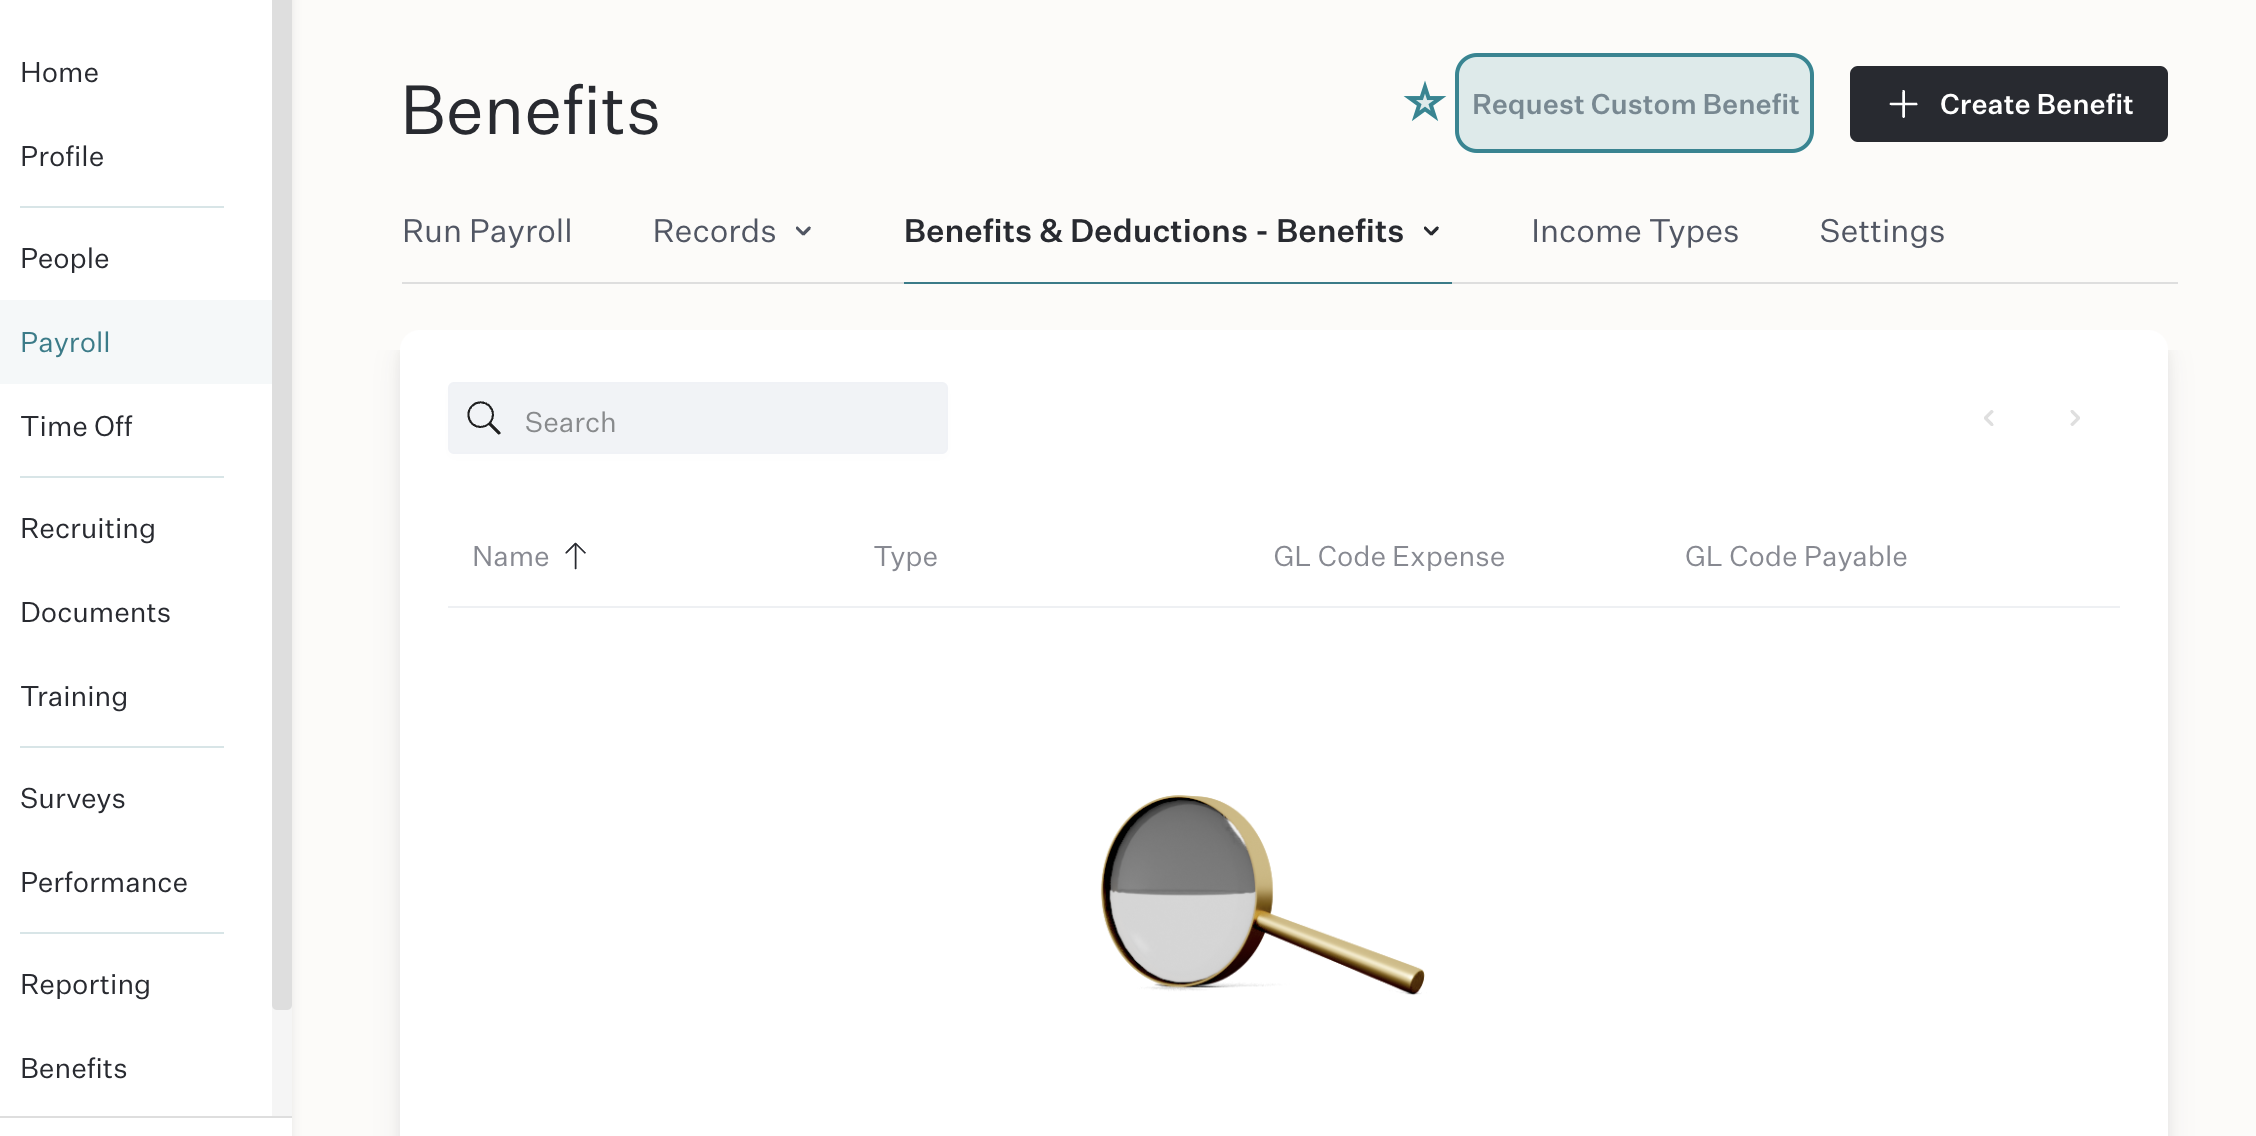Click the Create Benefit button

pyautogui.click(x=2008, y=104)
